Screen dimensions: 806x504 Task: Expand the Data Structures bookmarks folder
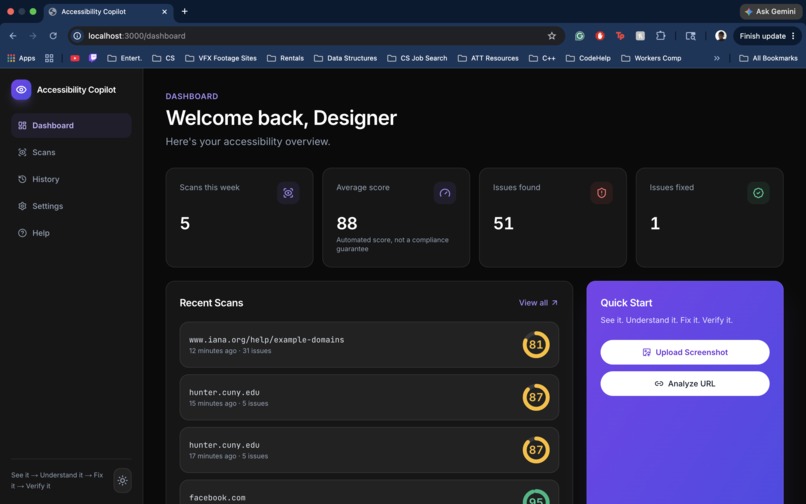coord(345,58)
